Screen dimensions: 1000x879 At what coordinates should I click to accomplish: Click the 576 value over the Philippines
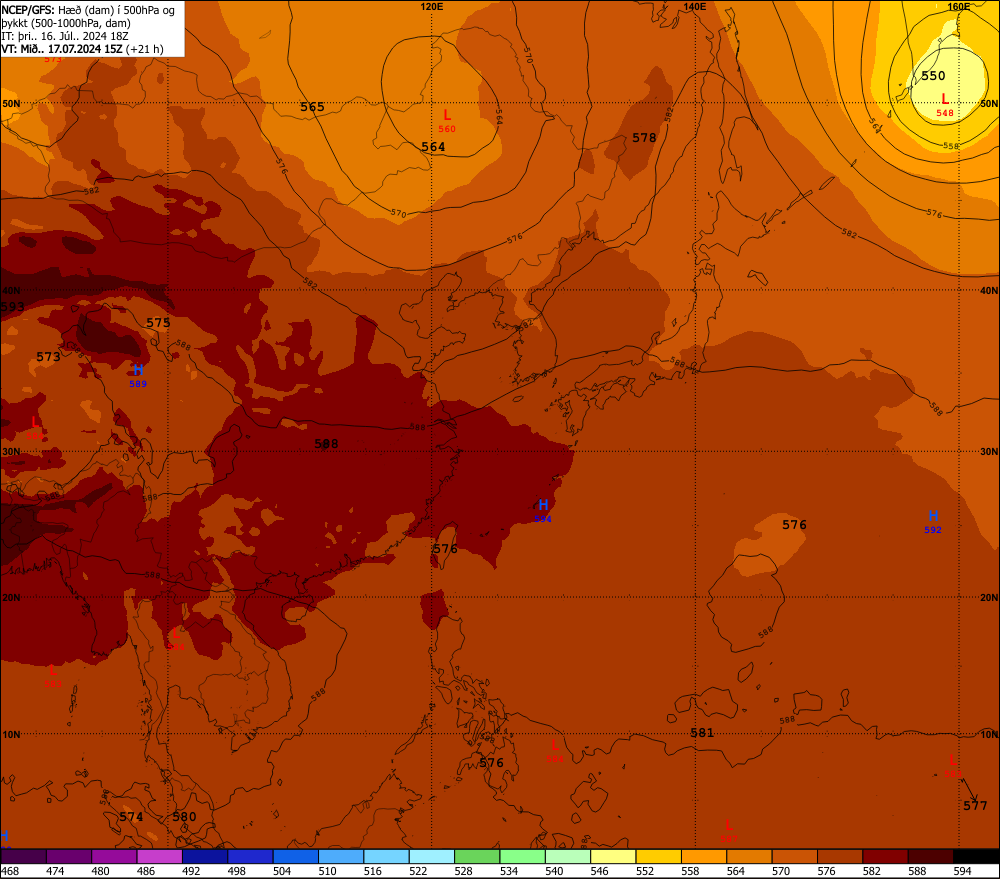(x=492, y=762)
